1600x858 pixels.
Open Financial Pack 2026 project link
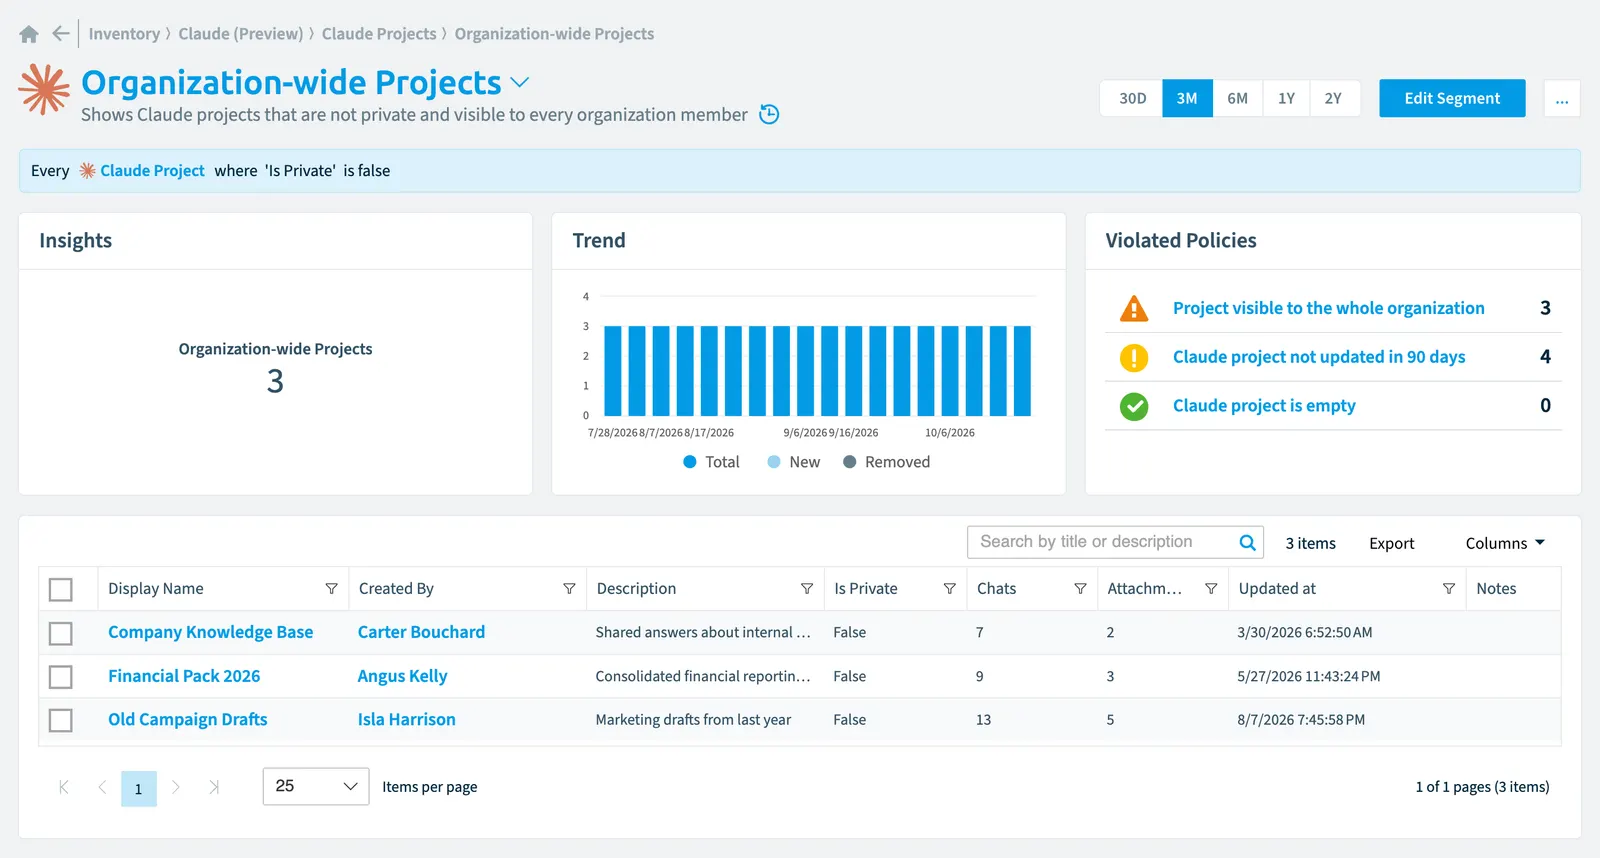coord(184,676)
